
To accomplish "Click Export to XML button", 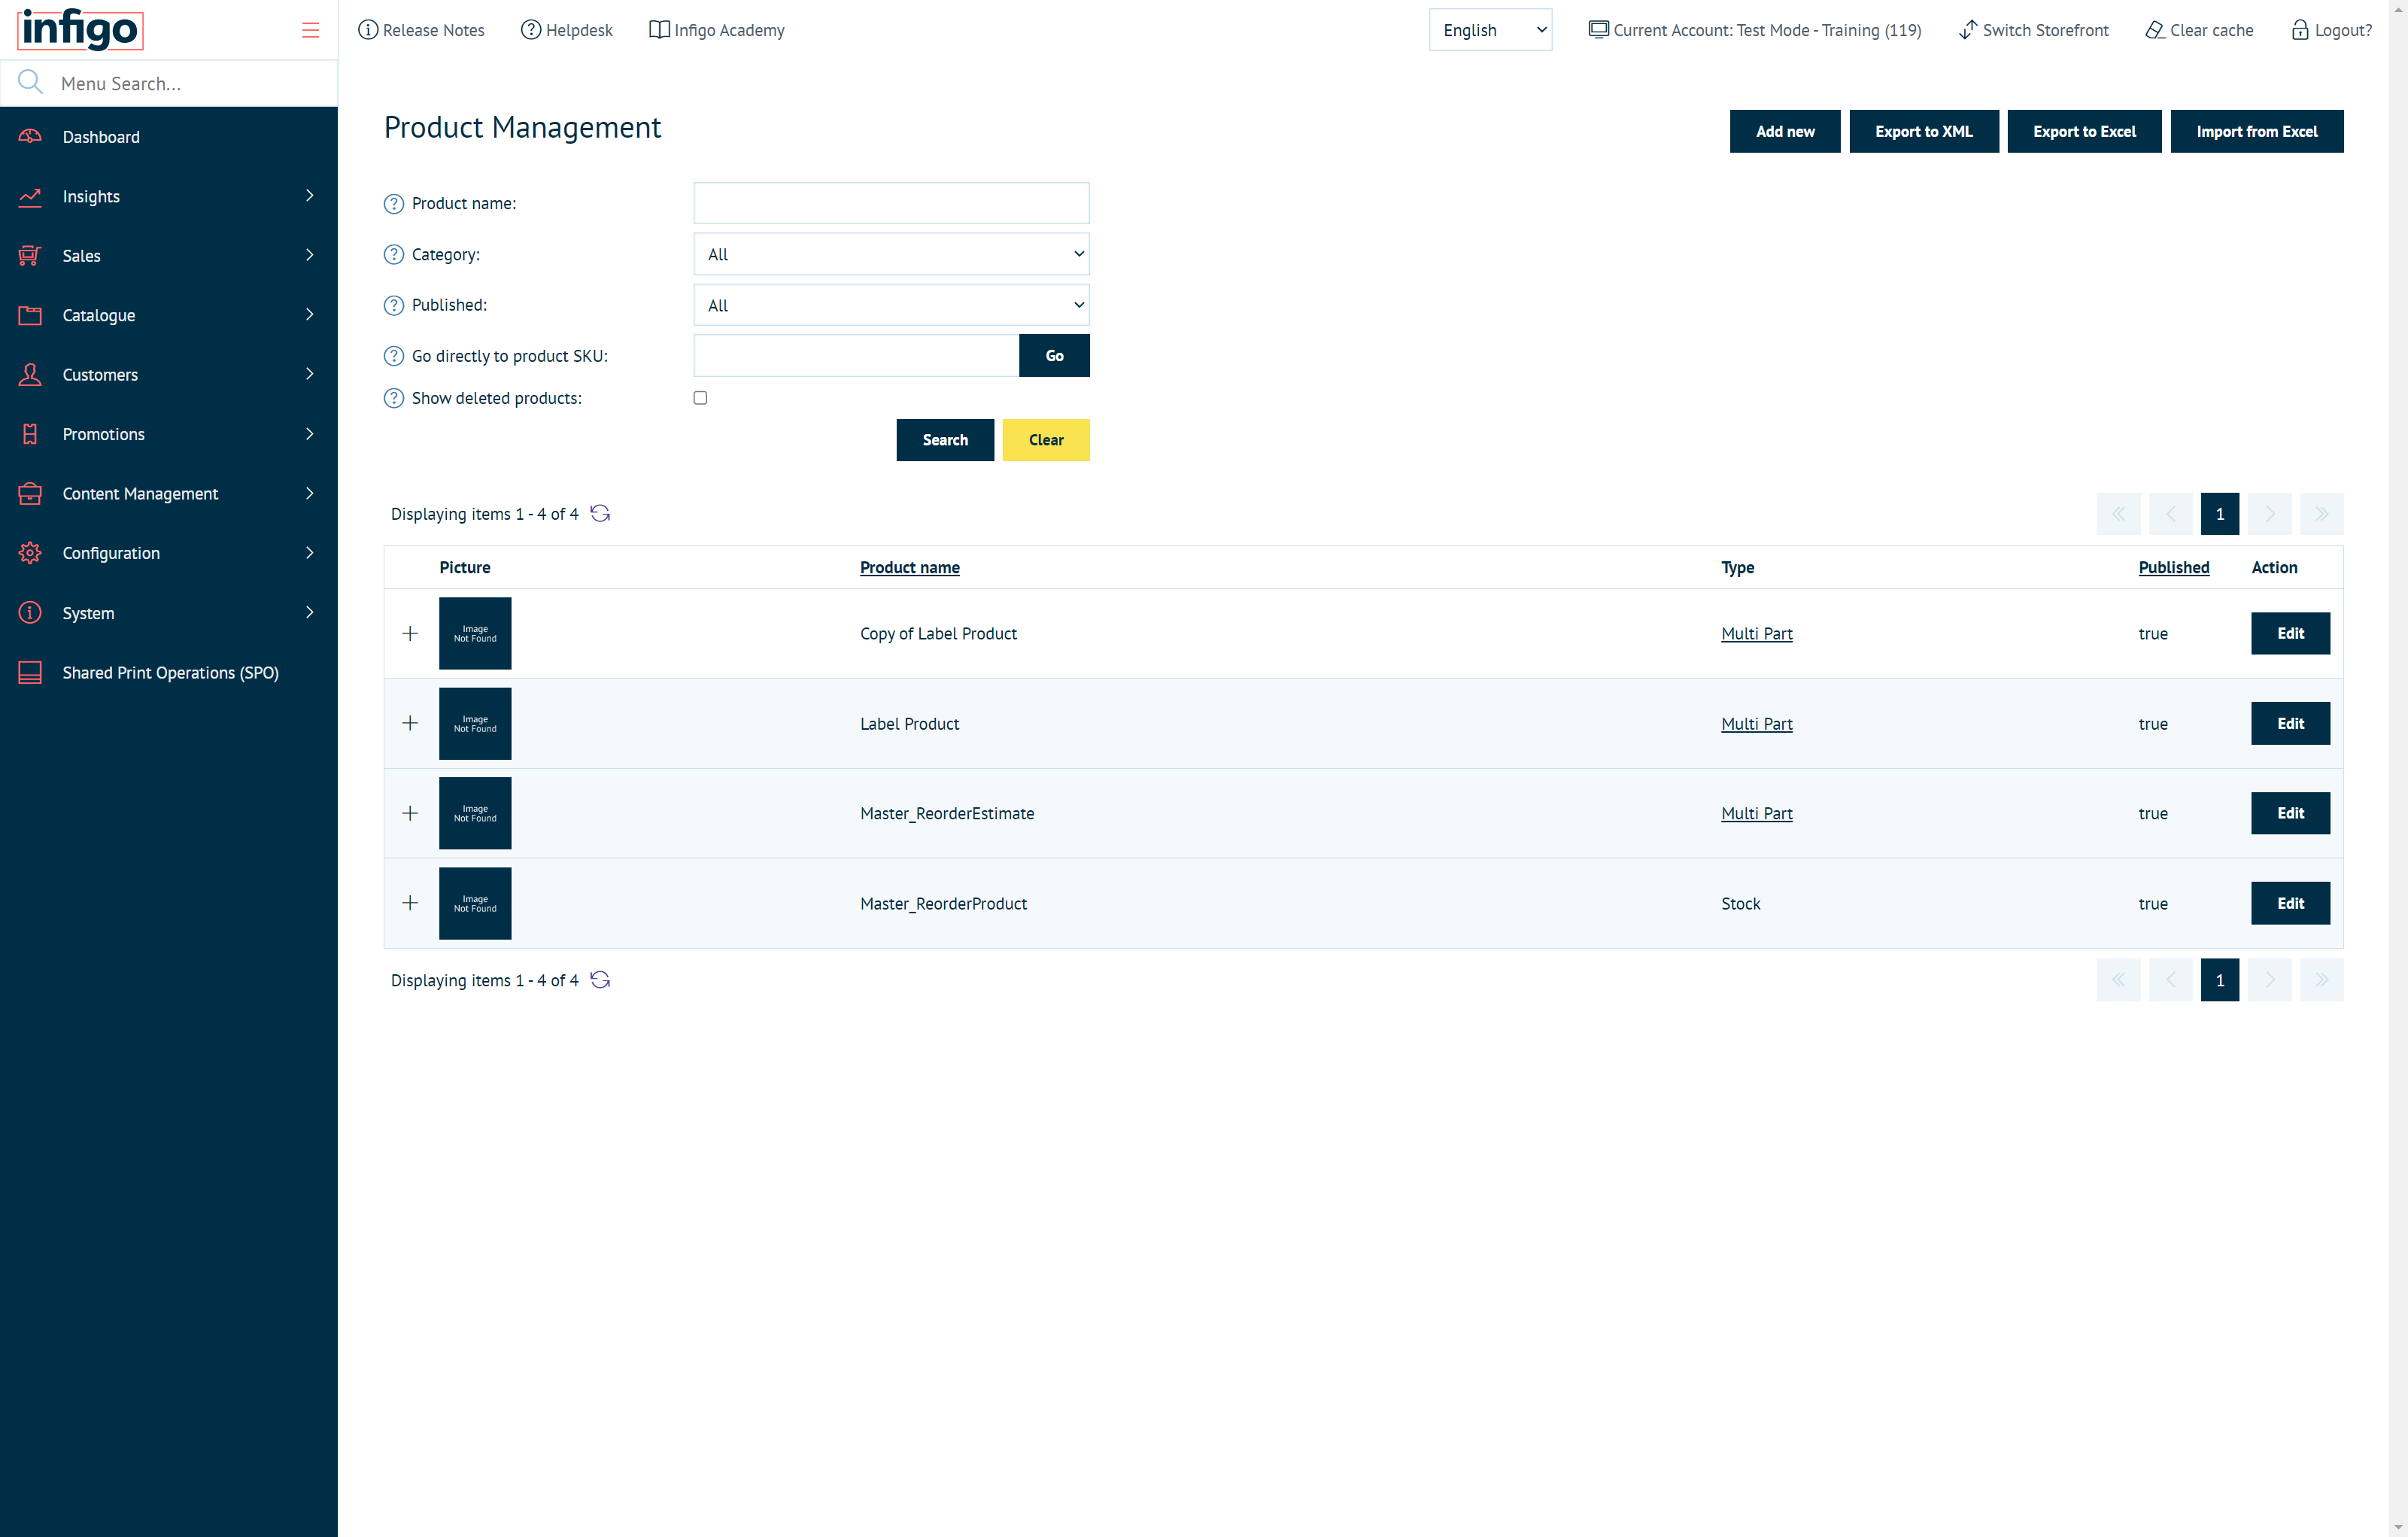I will click(x=1923, y=131).
